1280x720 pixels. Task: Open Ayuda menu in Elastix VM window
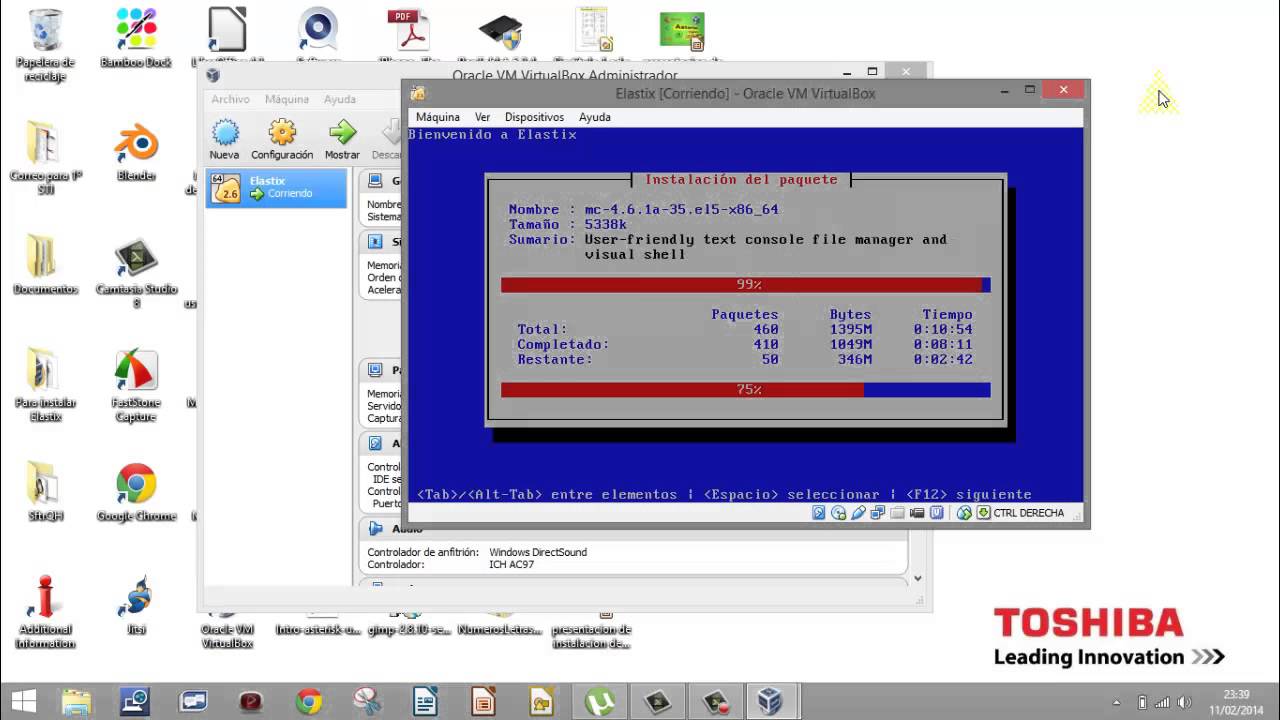(x=595, y=117)
